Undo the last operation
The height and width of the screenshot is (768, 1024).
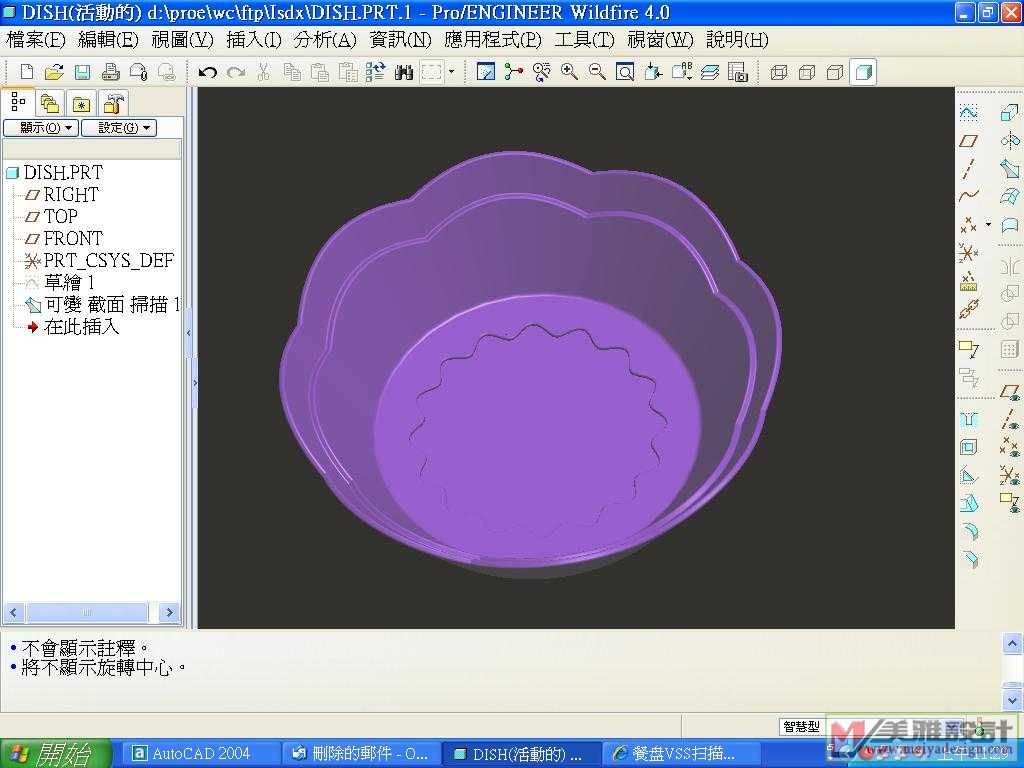coord(208,71)
